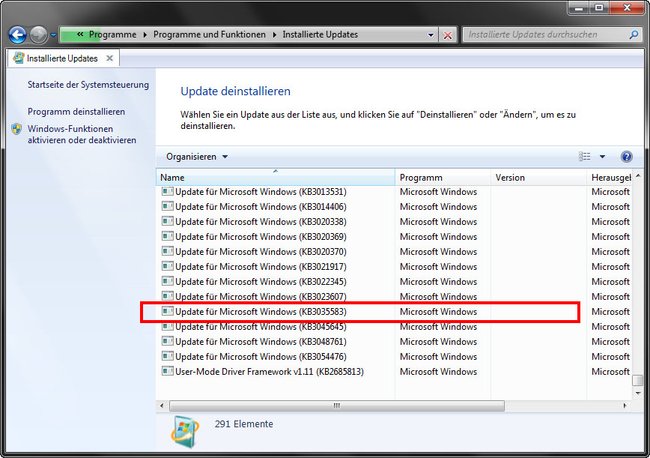Click the icon next to KB3014406
The width and height of the screenshot is (650, 458).
(x=167, y=206)
